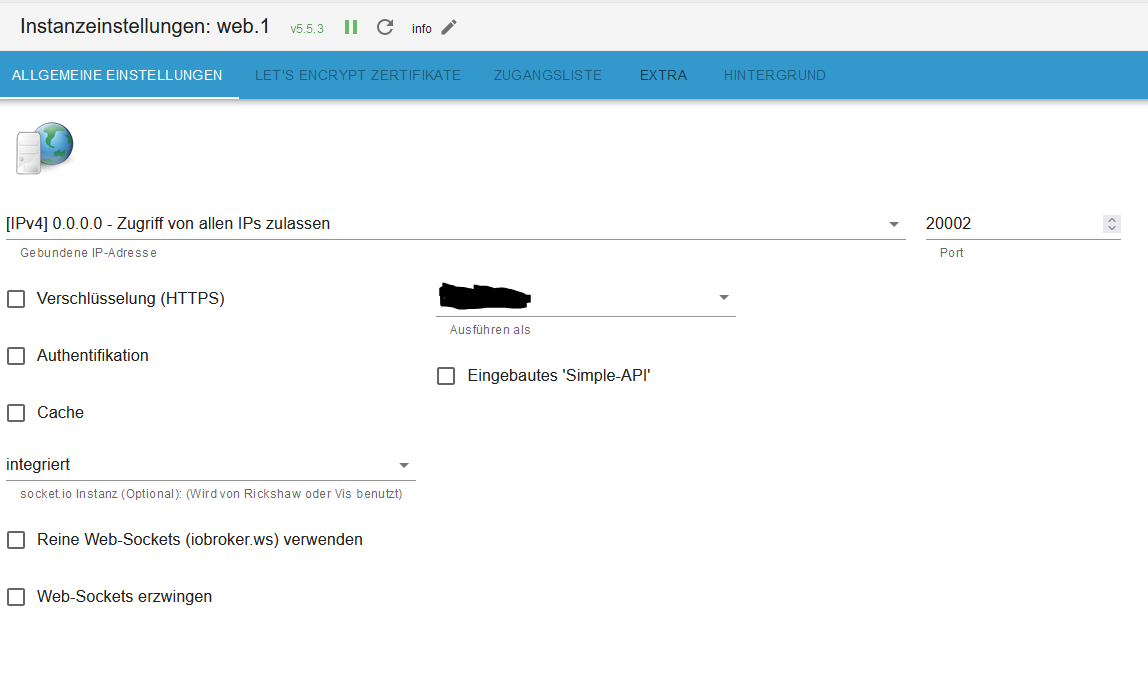Toggle the Authentifikation checkbox

coord(16,356)
